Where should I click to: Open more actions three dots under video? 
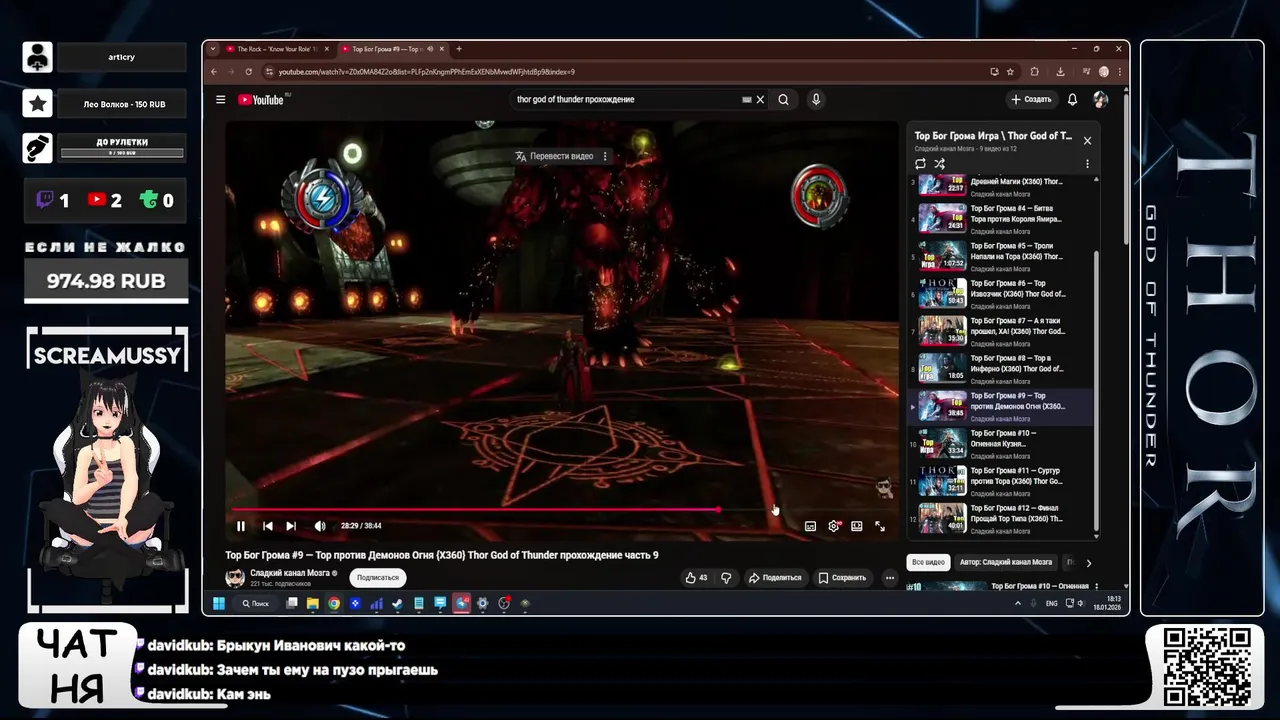coord(890,578)
